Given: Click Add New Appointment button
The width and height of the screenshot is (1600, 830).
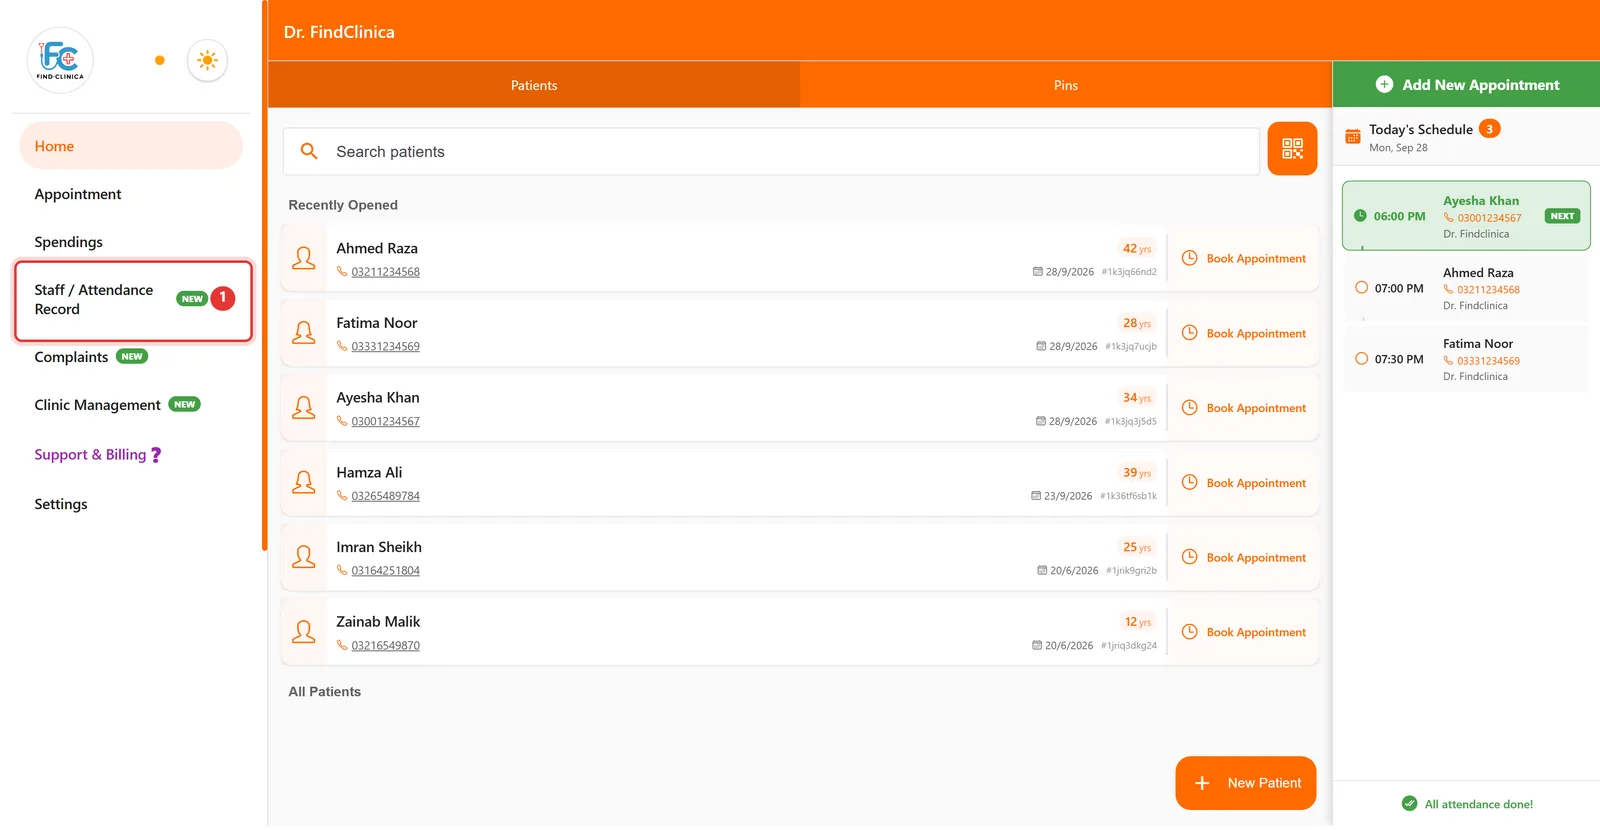Looking at the screenshot, I should pyautogui.click(x=1466, y=85).
